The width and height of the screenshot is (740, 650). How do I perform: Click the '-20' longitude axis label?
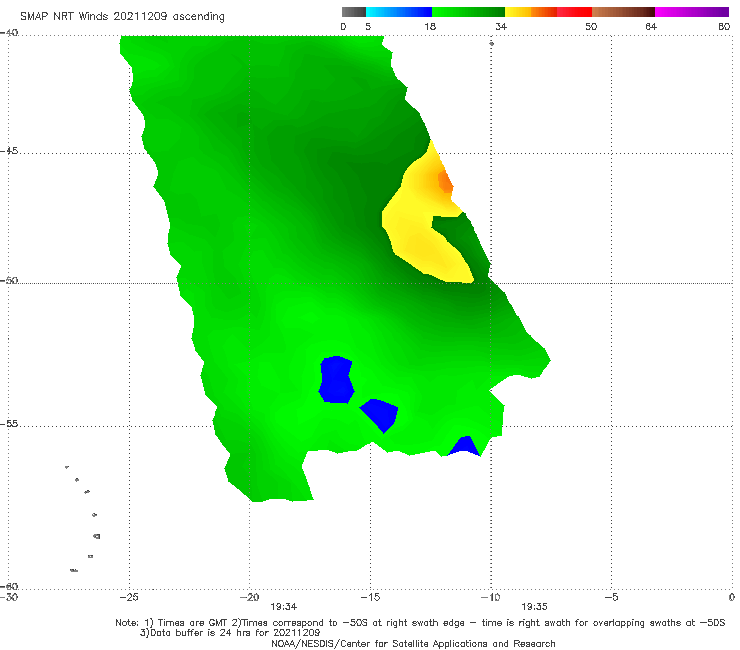249,597
